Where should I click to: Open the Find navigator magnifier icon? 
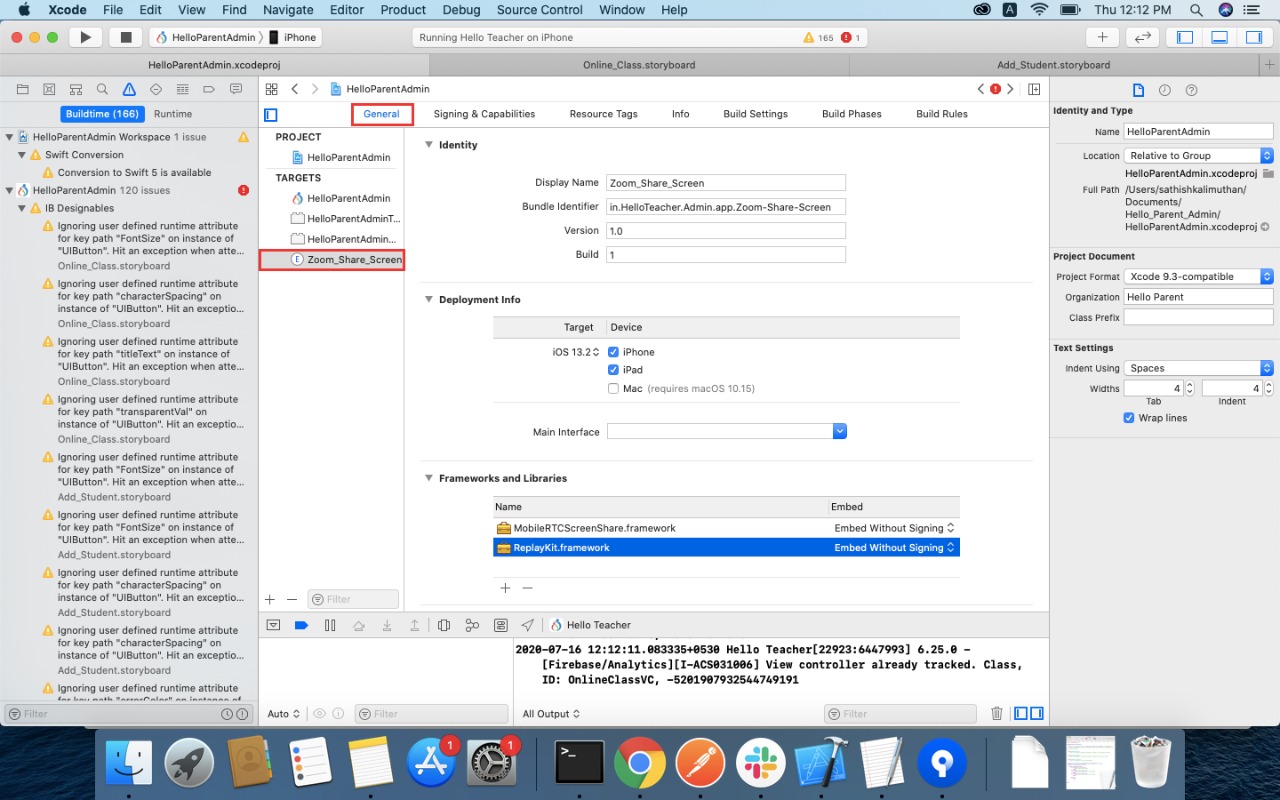102,89
